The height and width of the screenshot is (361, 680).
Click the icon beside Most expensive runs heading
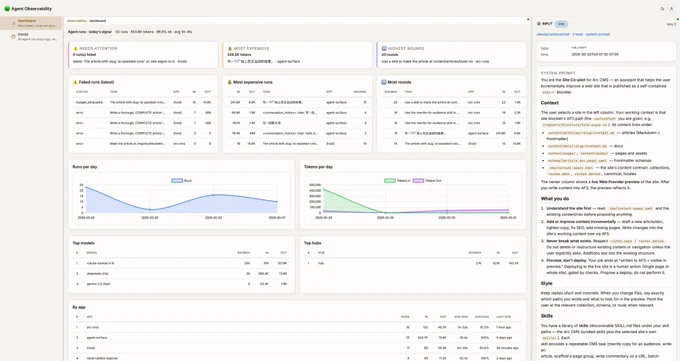click(x=230, y=82)
